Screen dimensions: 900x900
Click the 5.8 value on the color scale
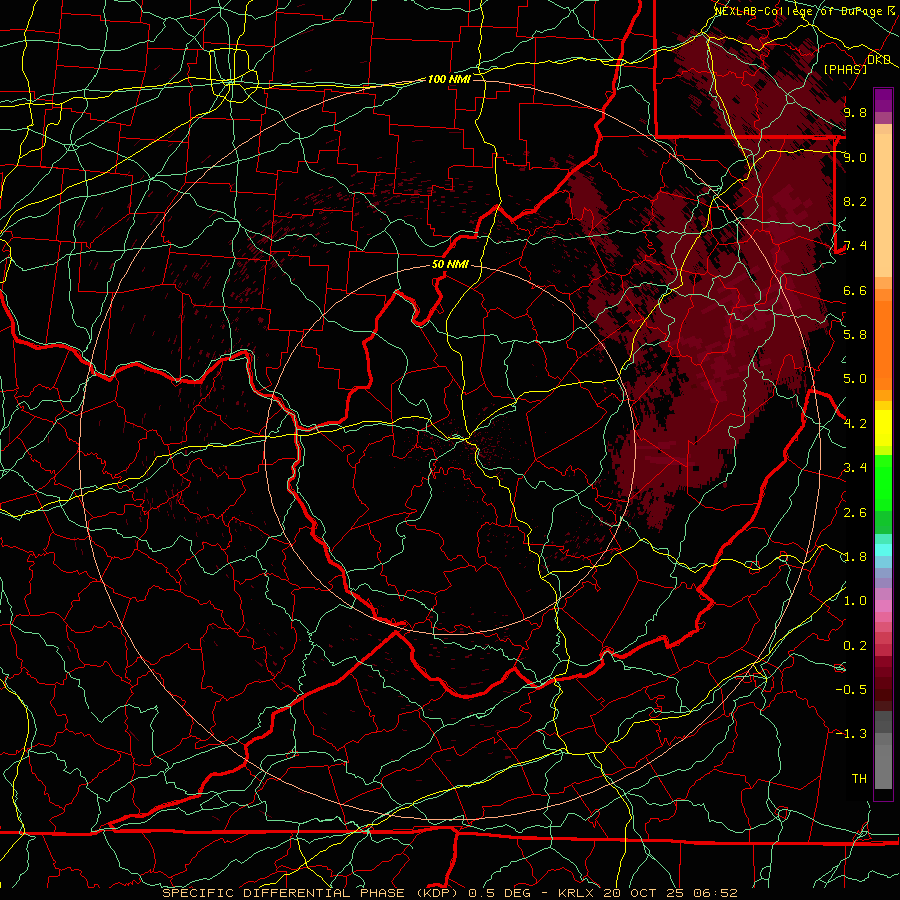855,335
